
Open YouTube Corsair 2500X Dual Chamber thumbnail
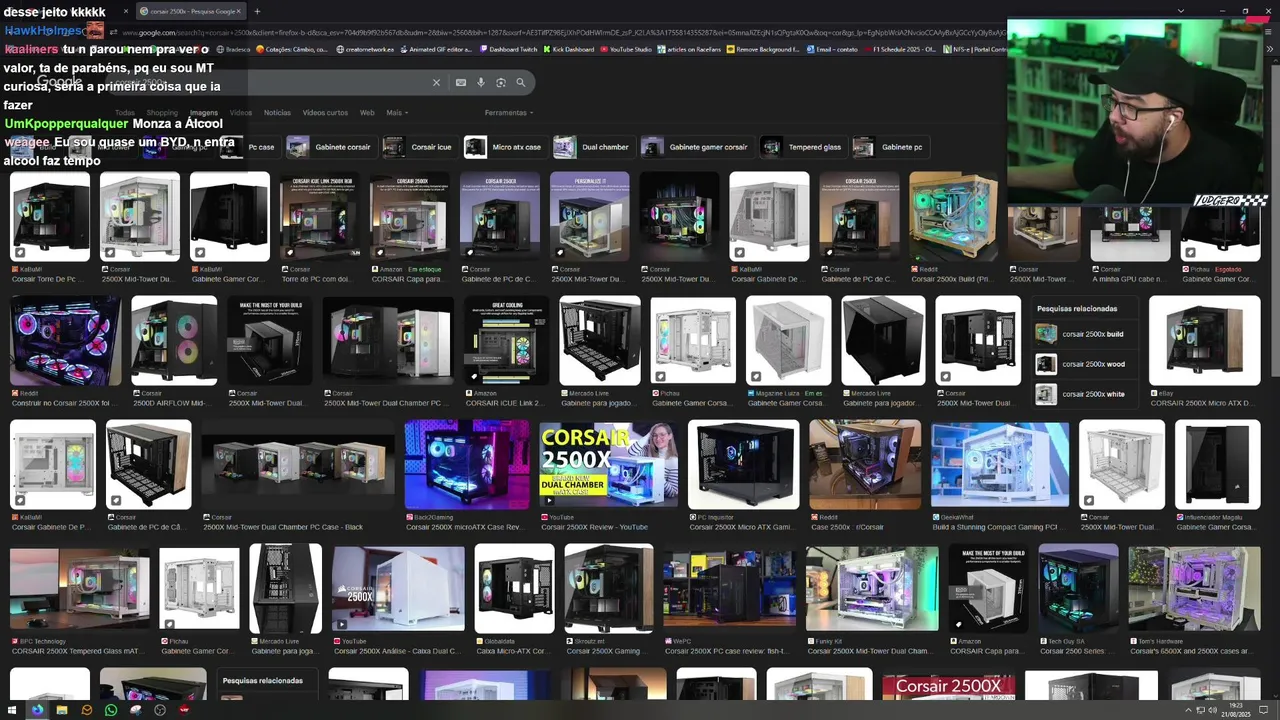608,465
